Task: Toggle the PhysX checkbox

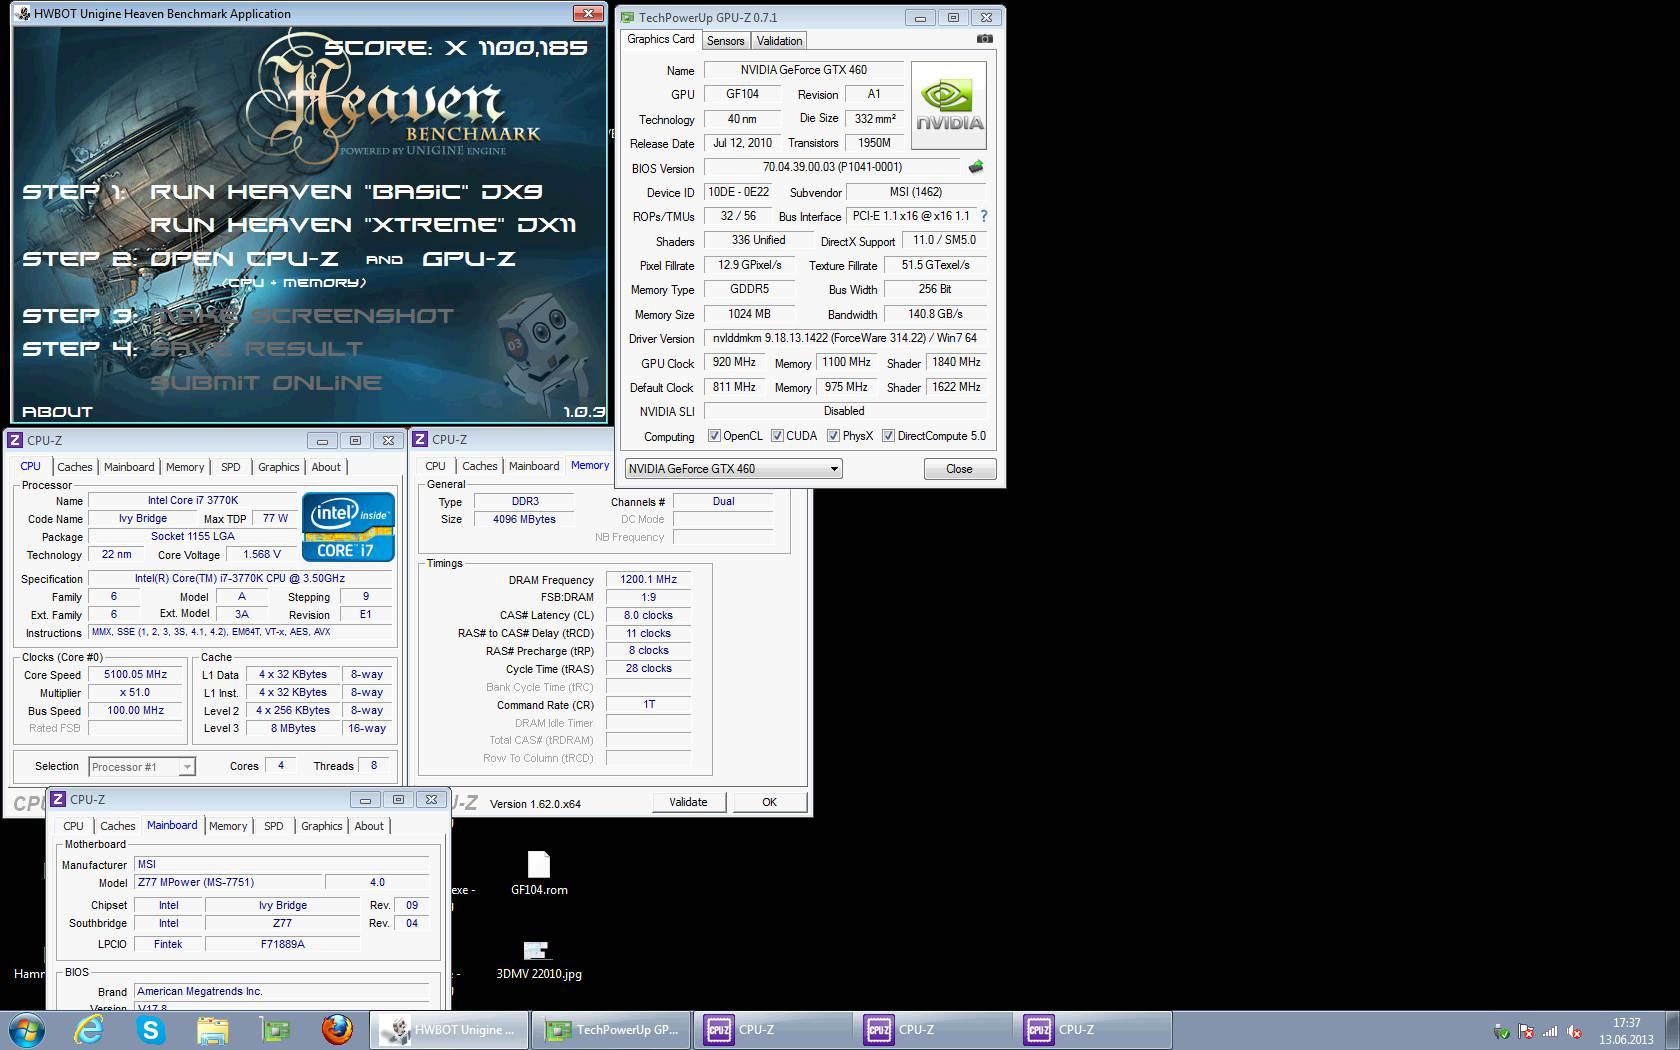Action: 833,436
